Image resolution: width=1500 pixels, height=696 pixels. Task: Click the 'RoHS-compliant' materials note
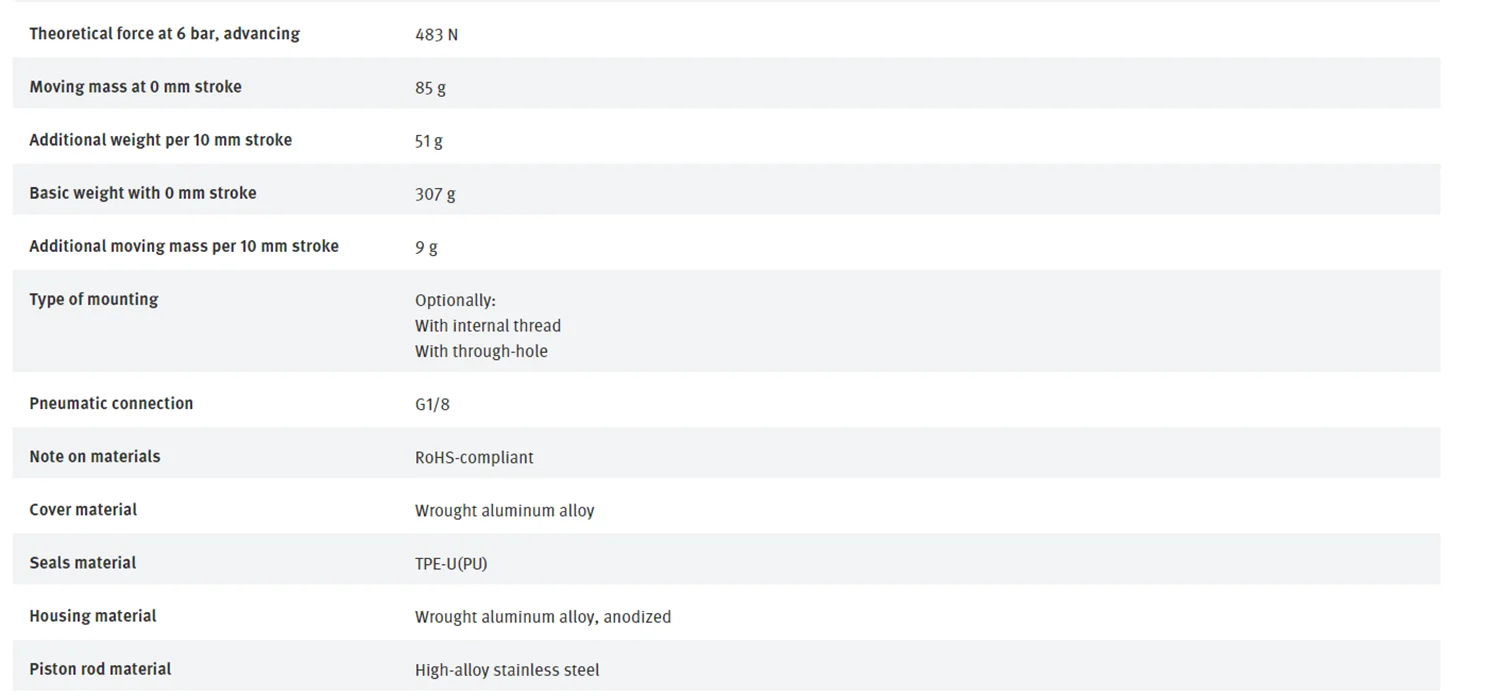[474, 457]
